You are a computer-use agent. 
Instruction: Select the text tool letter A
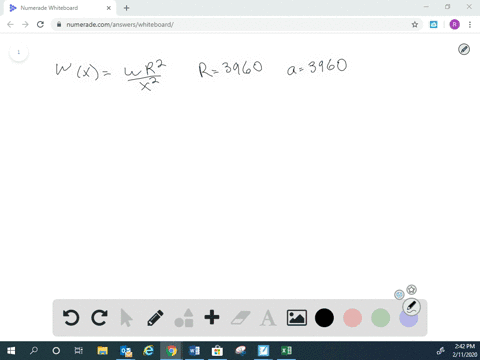(x=268, y=318)
